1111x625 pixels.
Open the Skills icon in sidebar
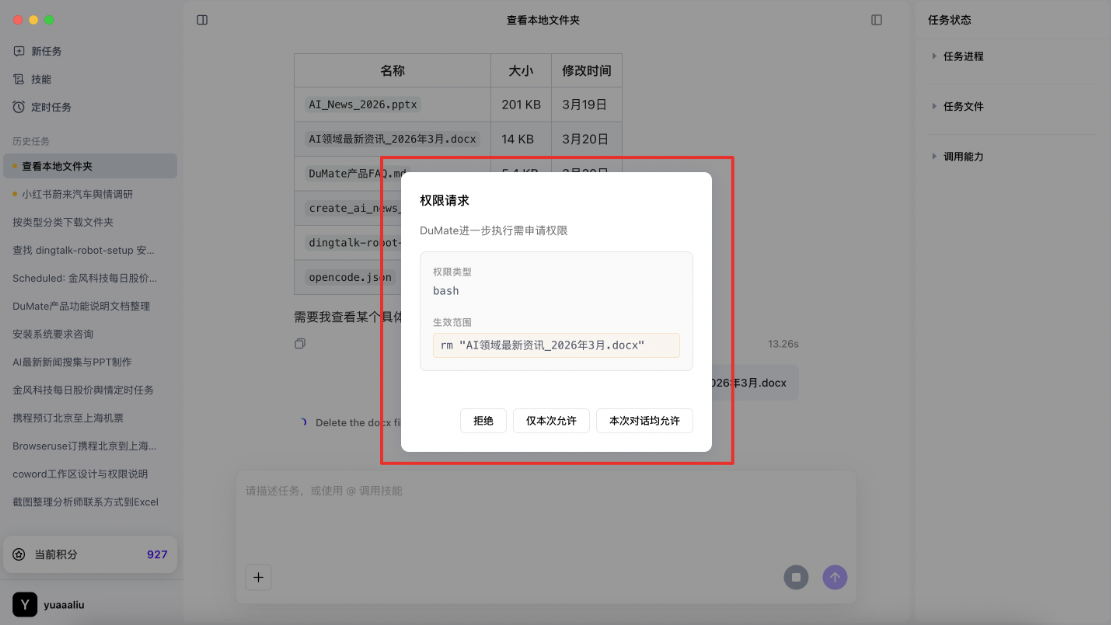(19, 79)
